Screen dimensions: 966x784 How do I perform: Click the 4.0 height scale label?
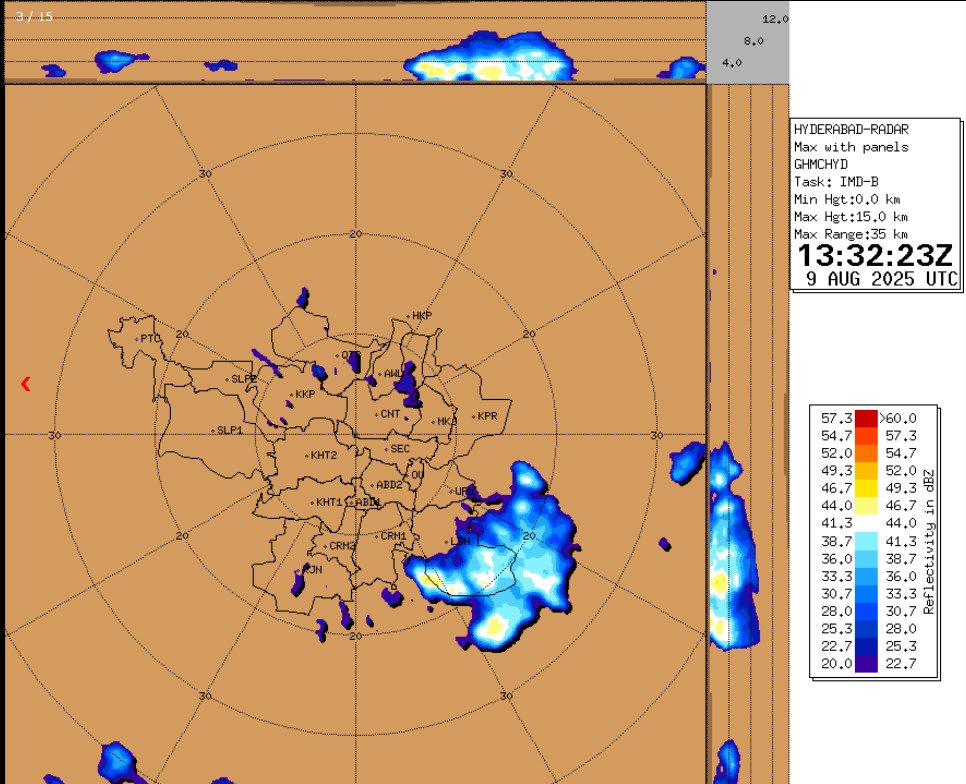pos(732,63)
